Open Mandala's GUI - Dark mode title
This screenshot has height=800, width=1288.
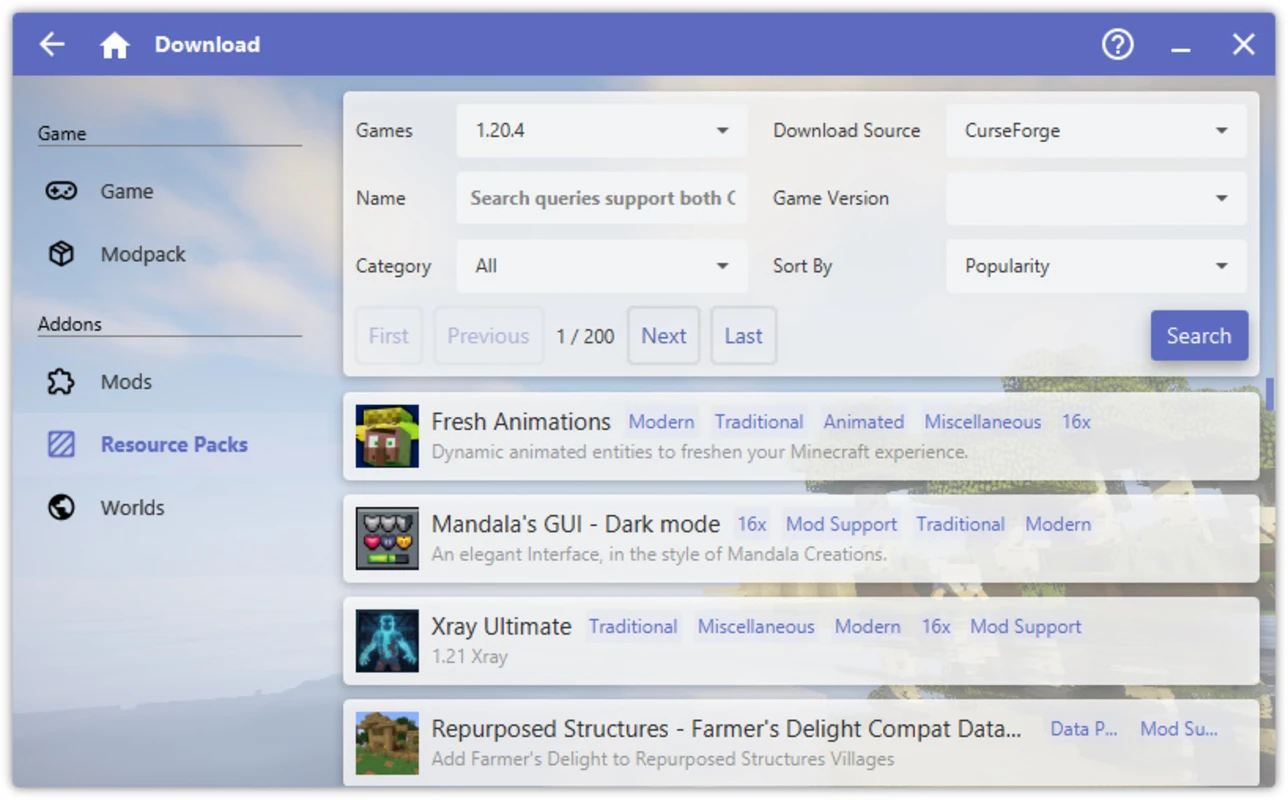576,524
